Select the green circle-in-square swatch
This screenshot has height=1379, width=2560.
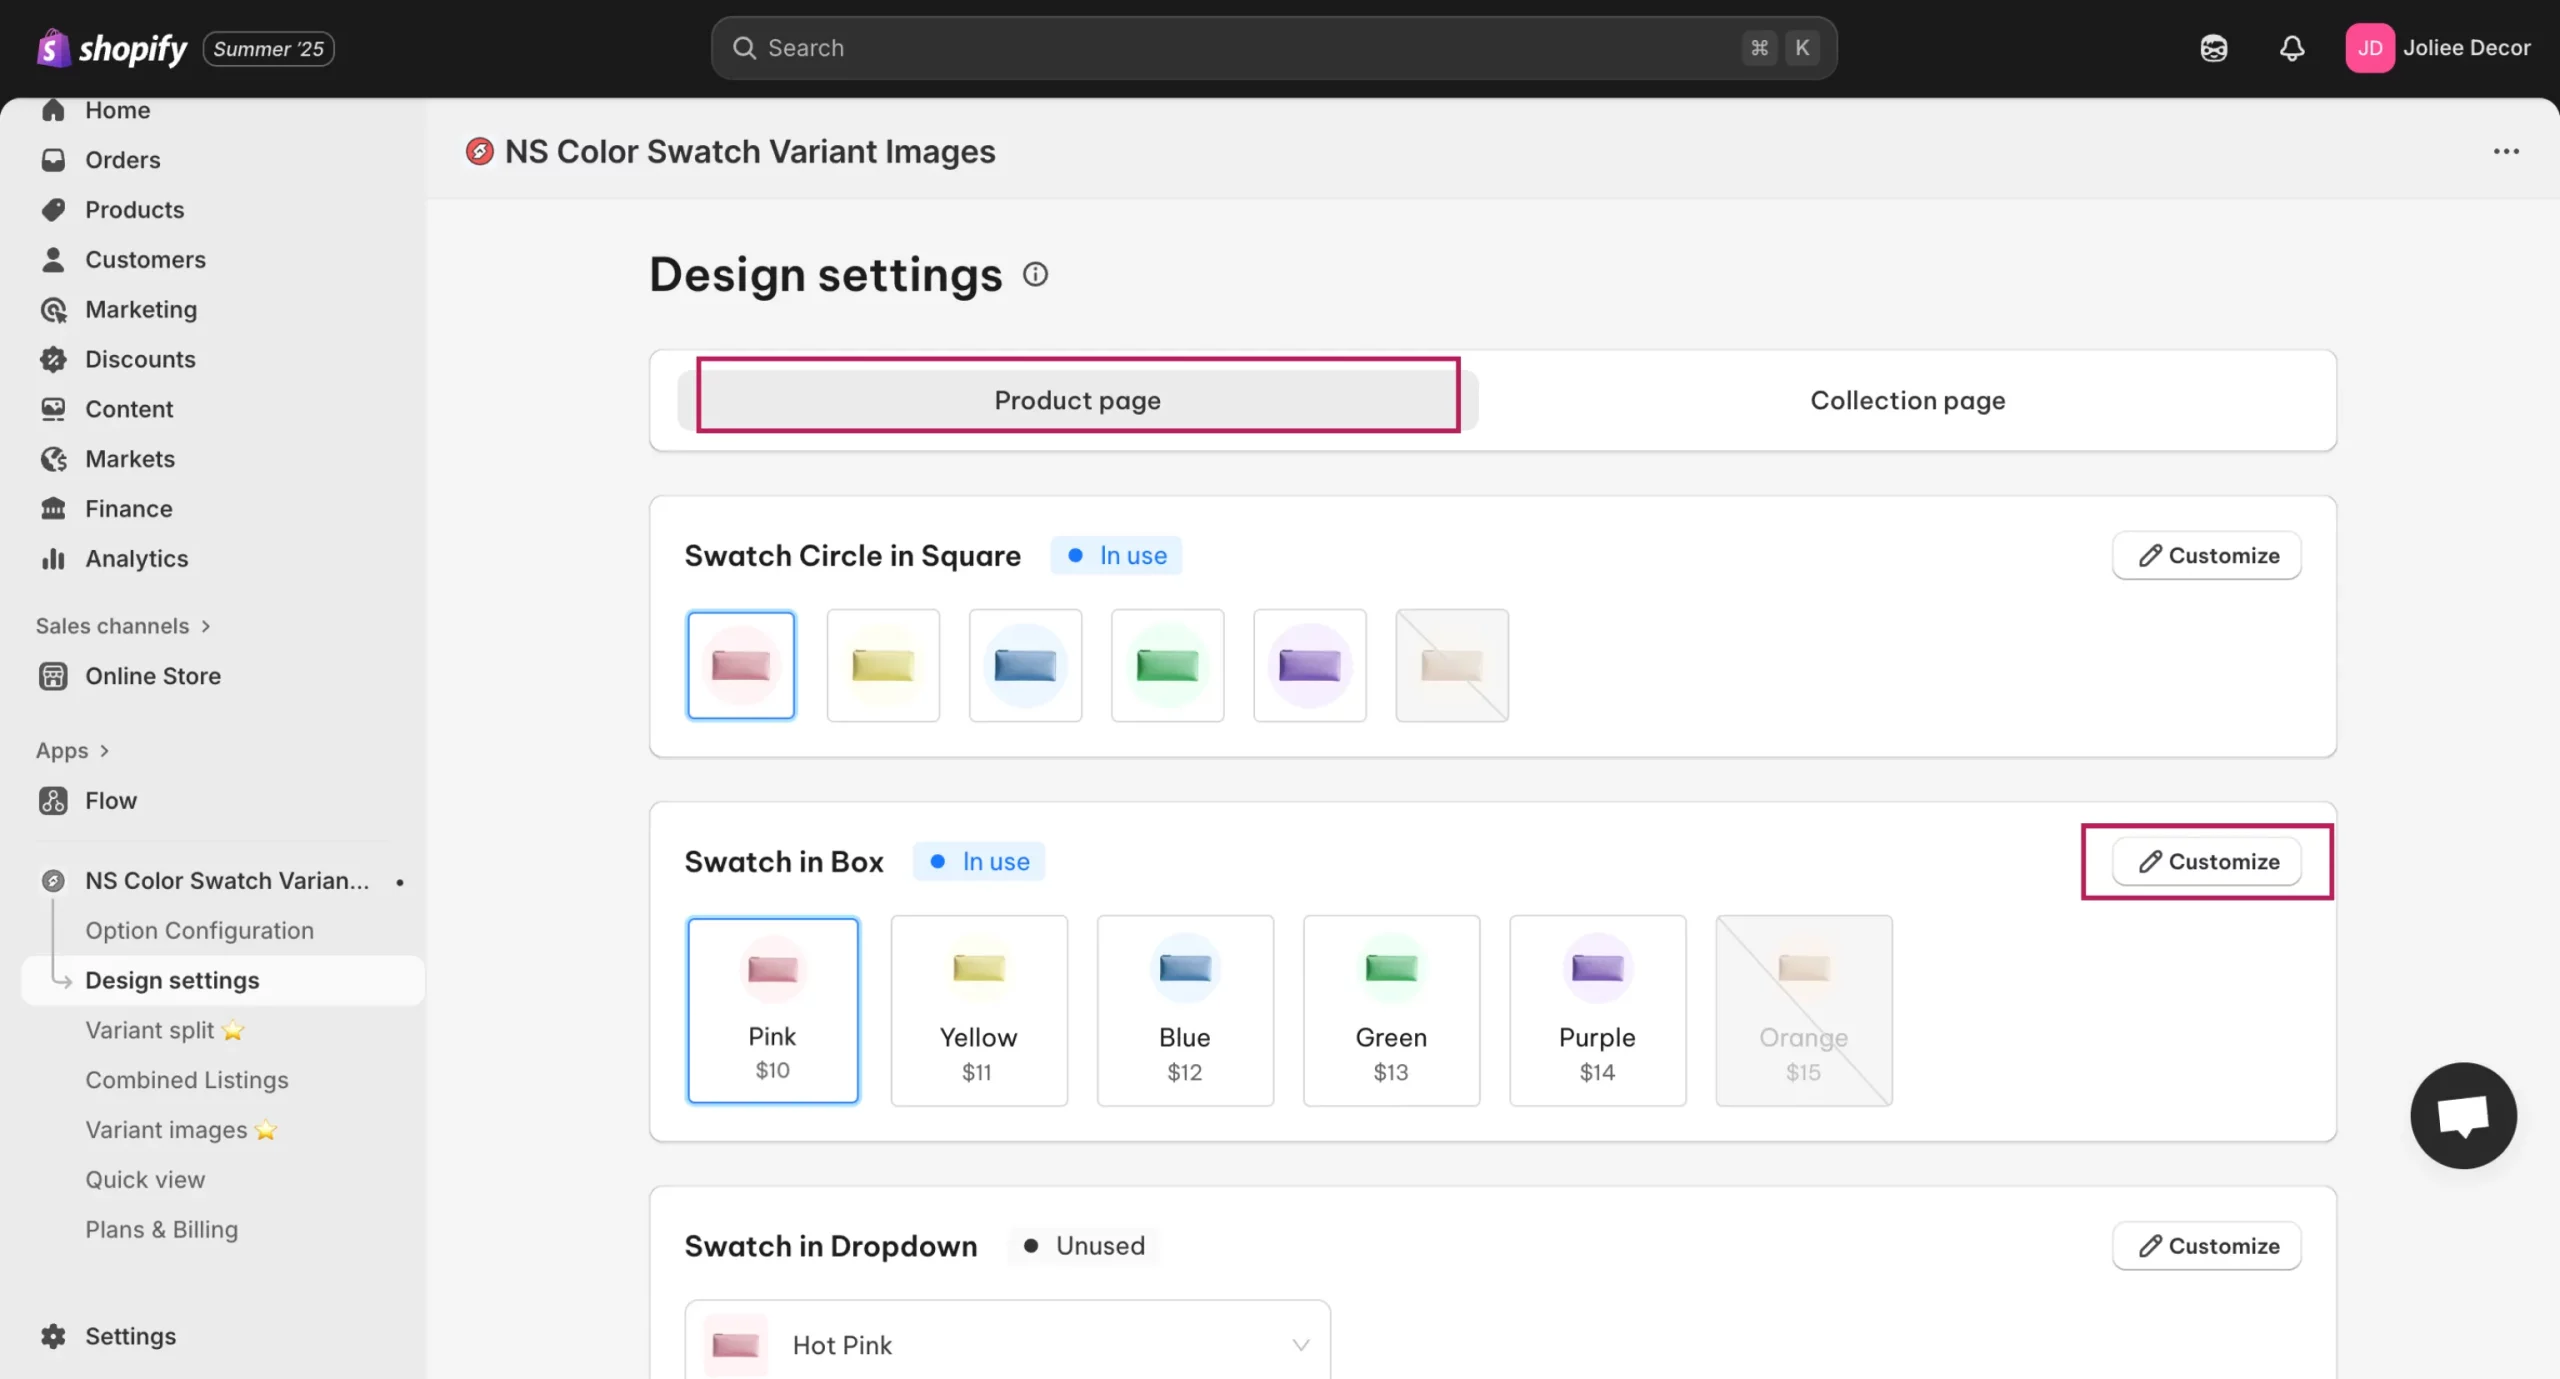pyautogui.click(x=1167, y=665)
